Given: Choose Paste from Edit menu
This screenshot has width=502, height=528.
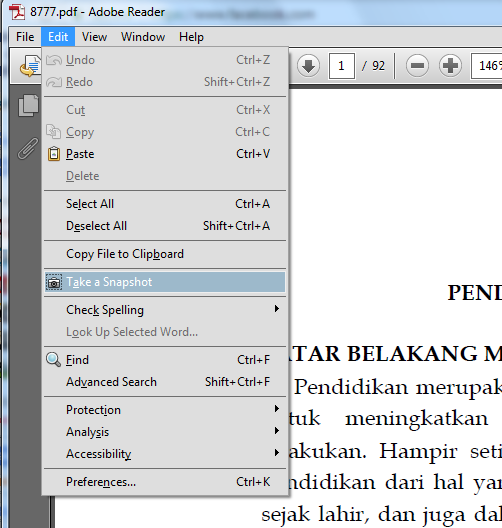Looking at the screenshot, I should click(165, 154).
